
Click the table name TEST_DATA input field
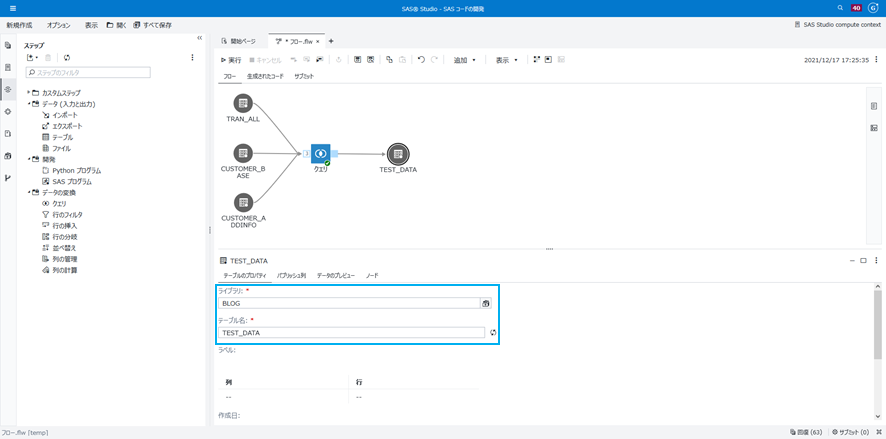pos(351,333)
